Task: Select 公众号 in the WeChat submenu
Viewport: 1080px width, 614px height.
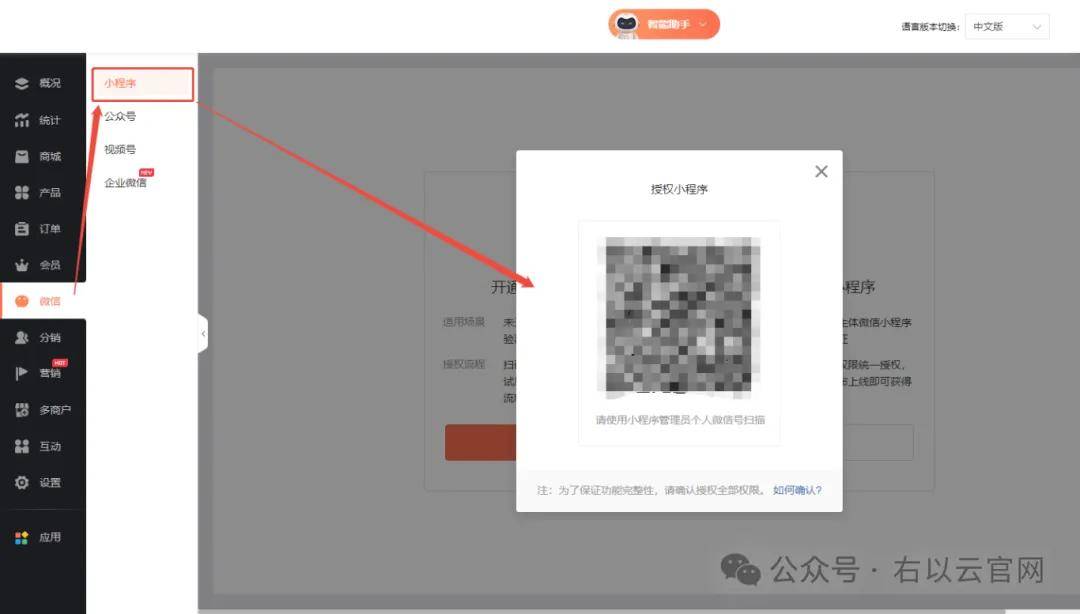Action: coord(120,116)
